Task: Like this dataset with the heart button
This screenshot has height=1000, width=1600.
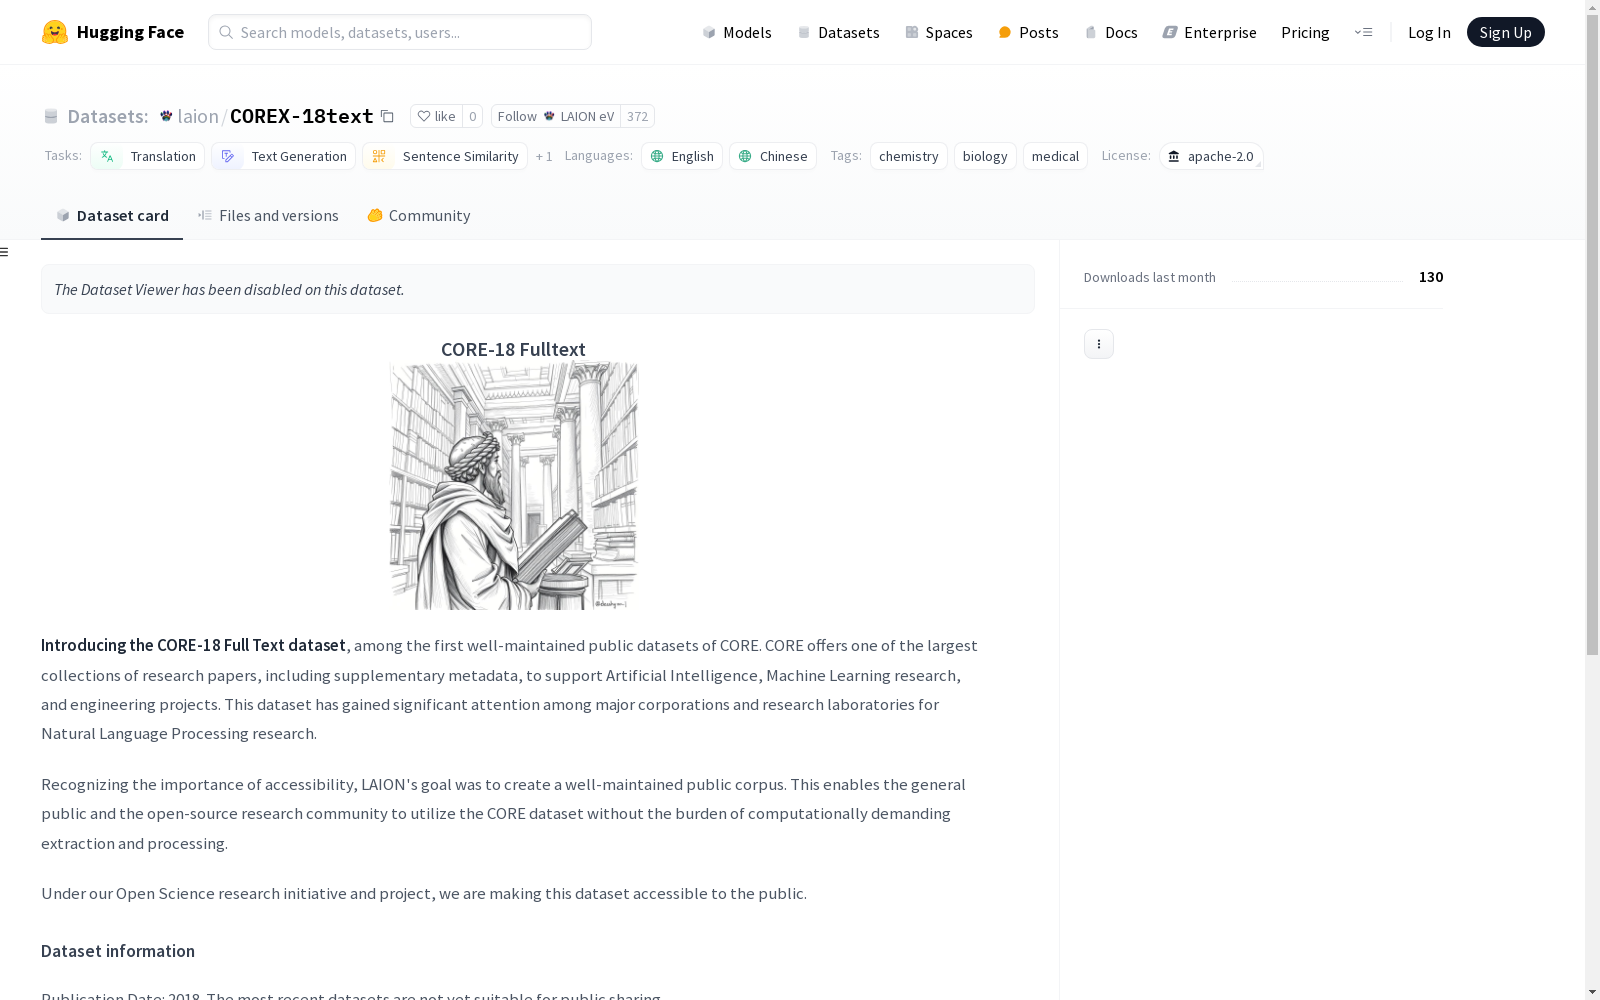Action: [436, 116]
